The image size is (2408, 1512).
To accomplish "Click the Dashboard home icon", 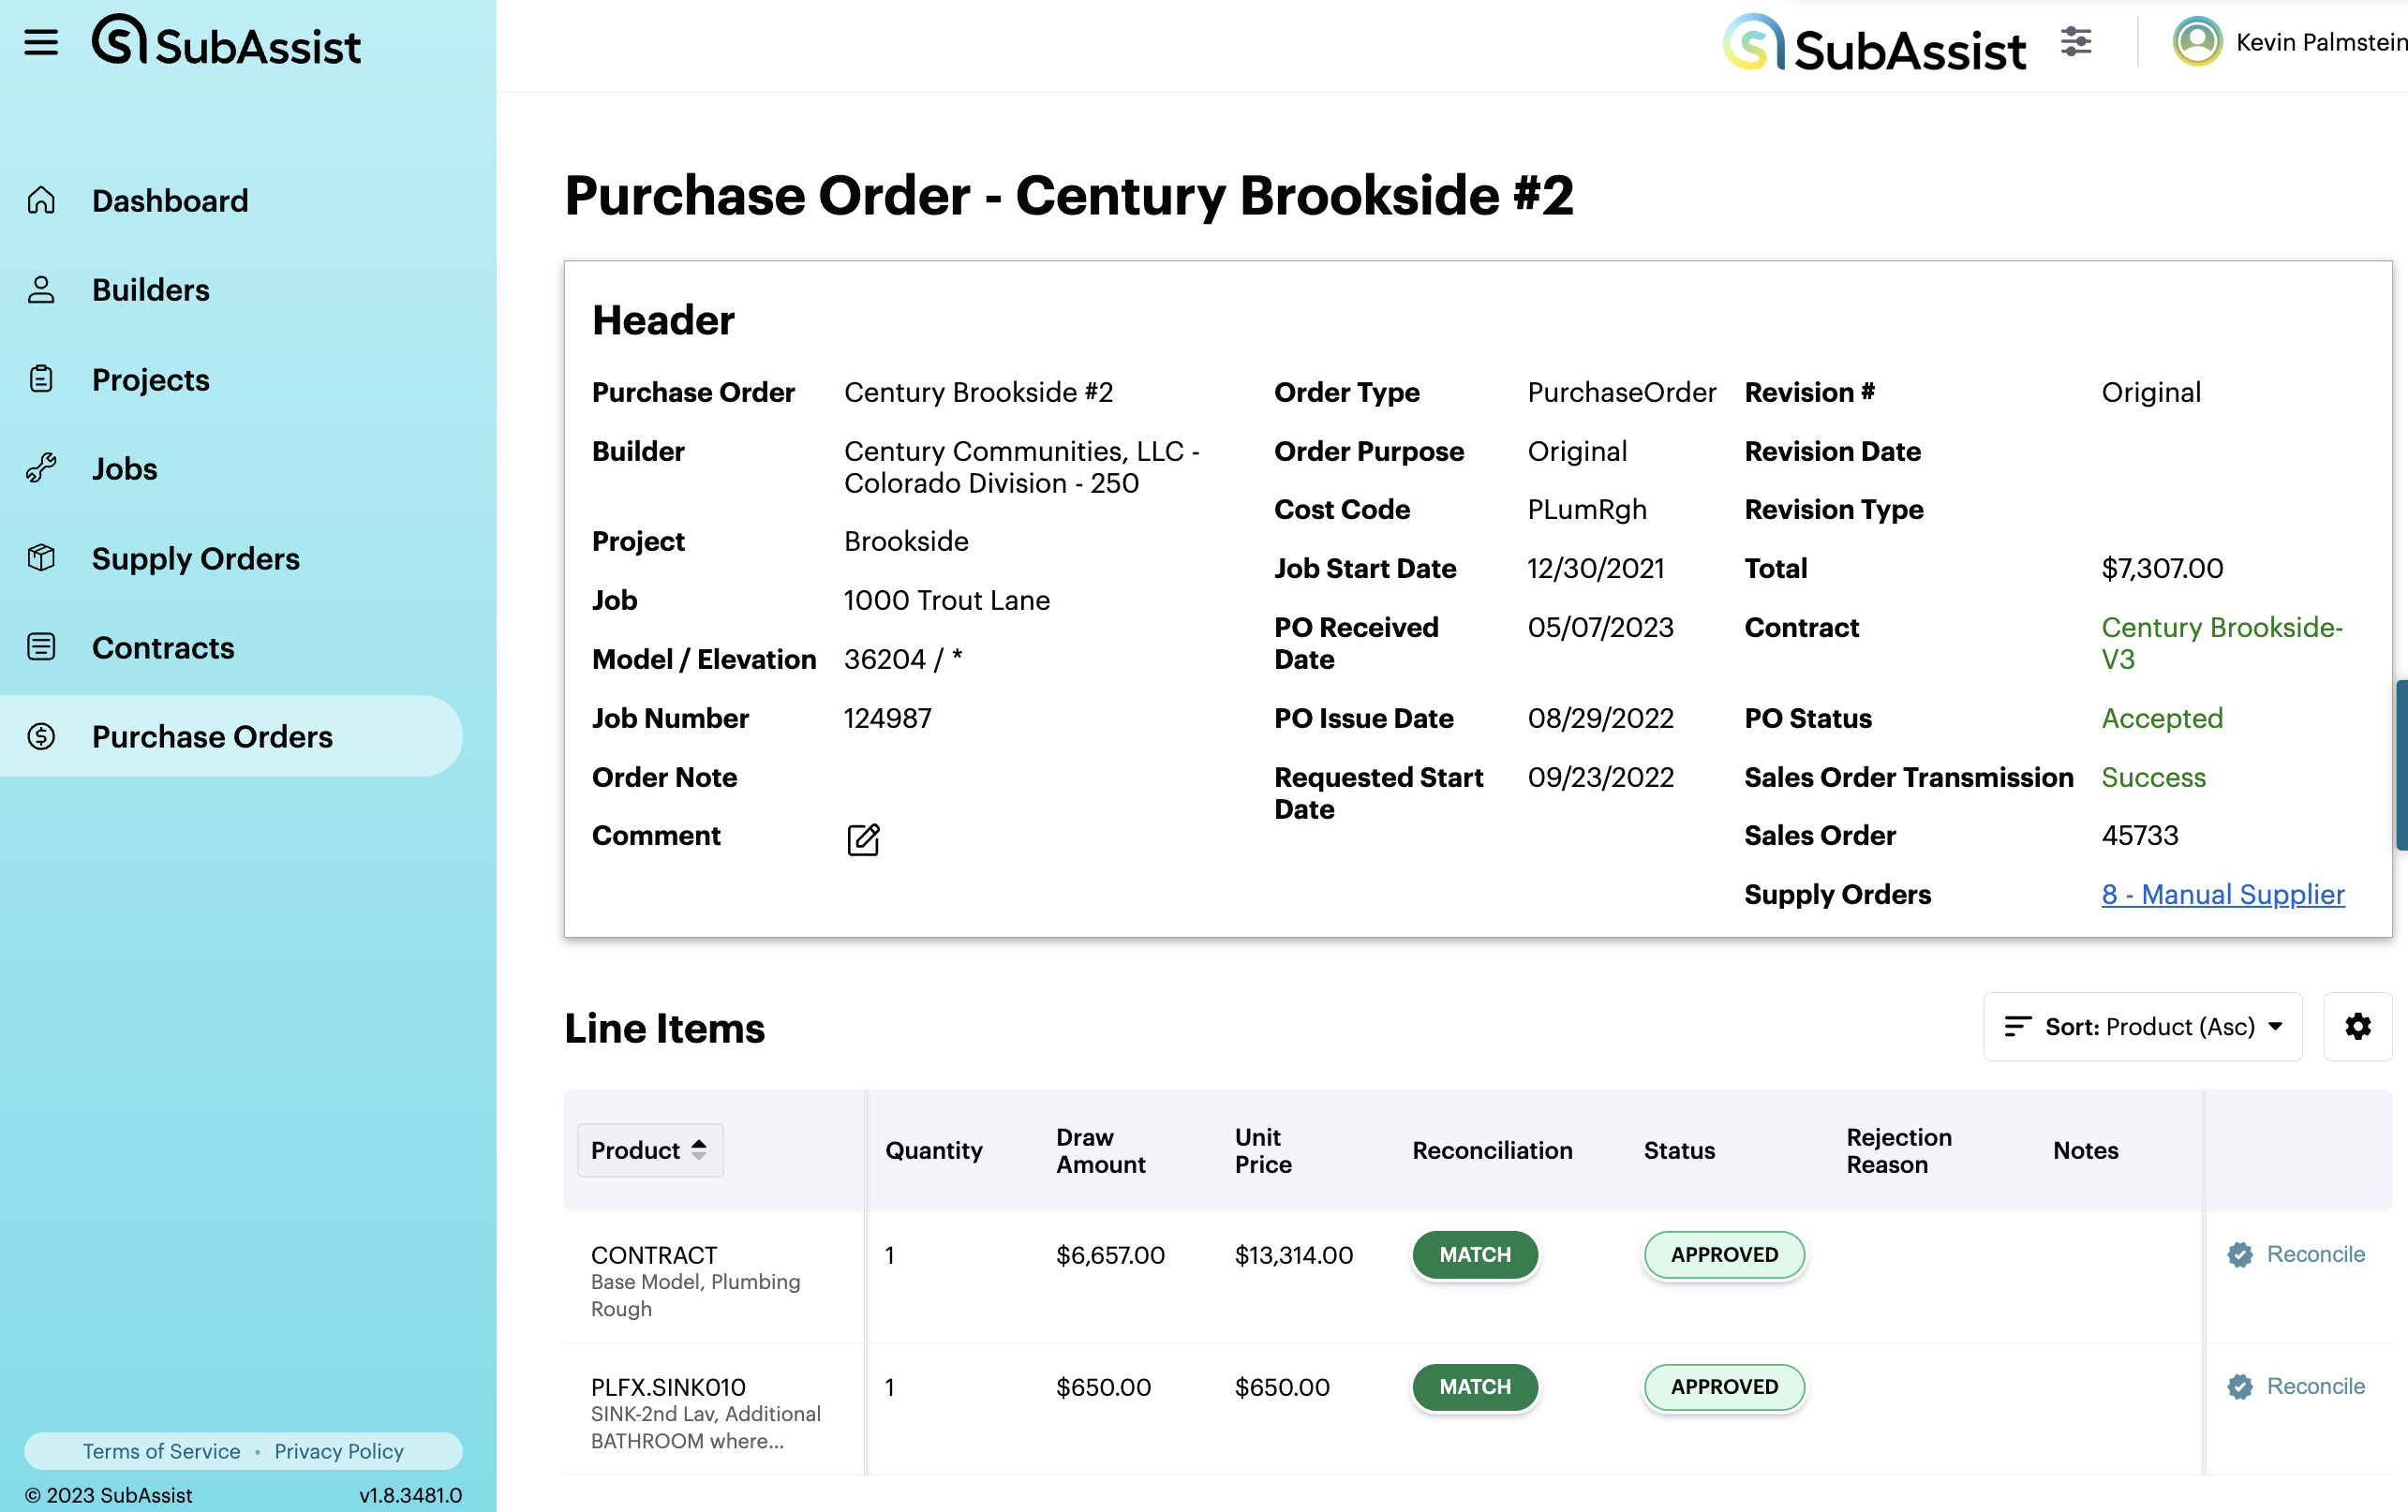I will [x=41, y=200].
